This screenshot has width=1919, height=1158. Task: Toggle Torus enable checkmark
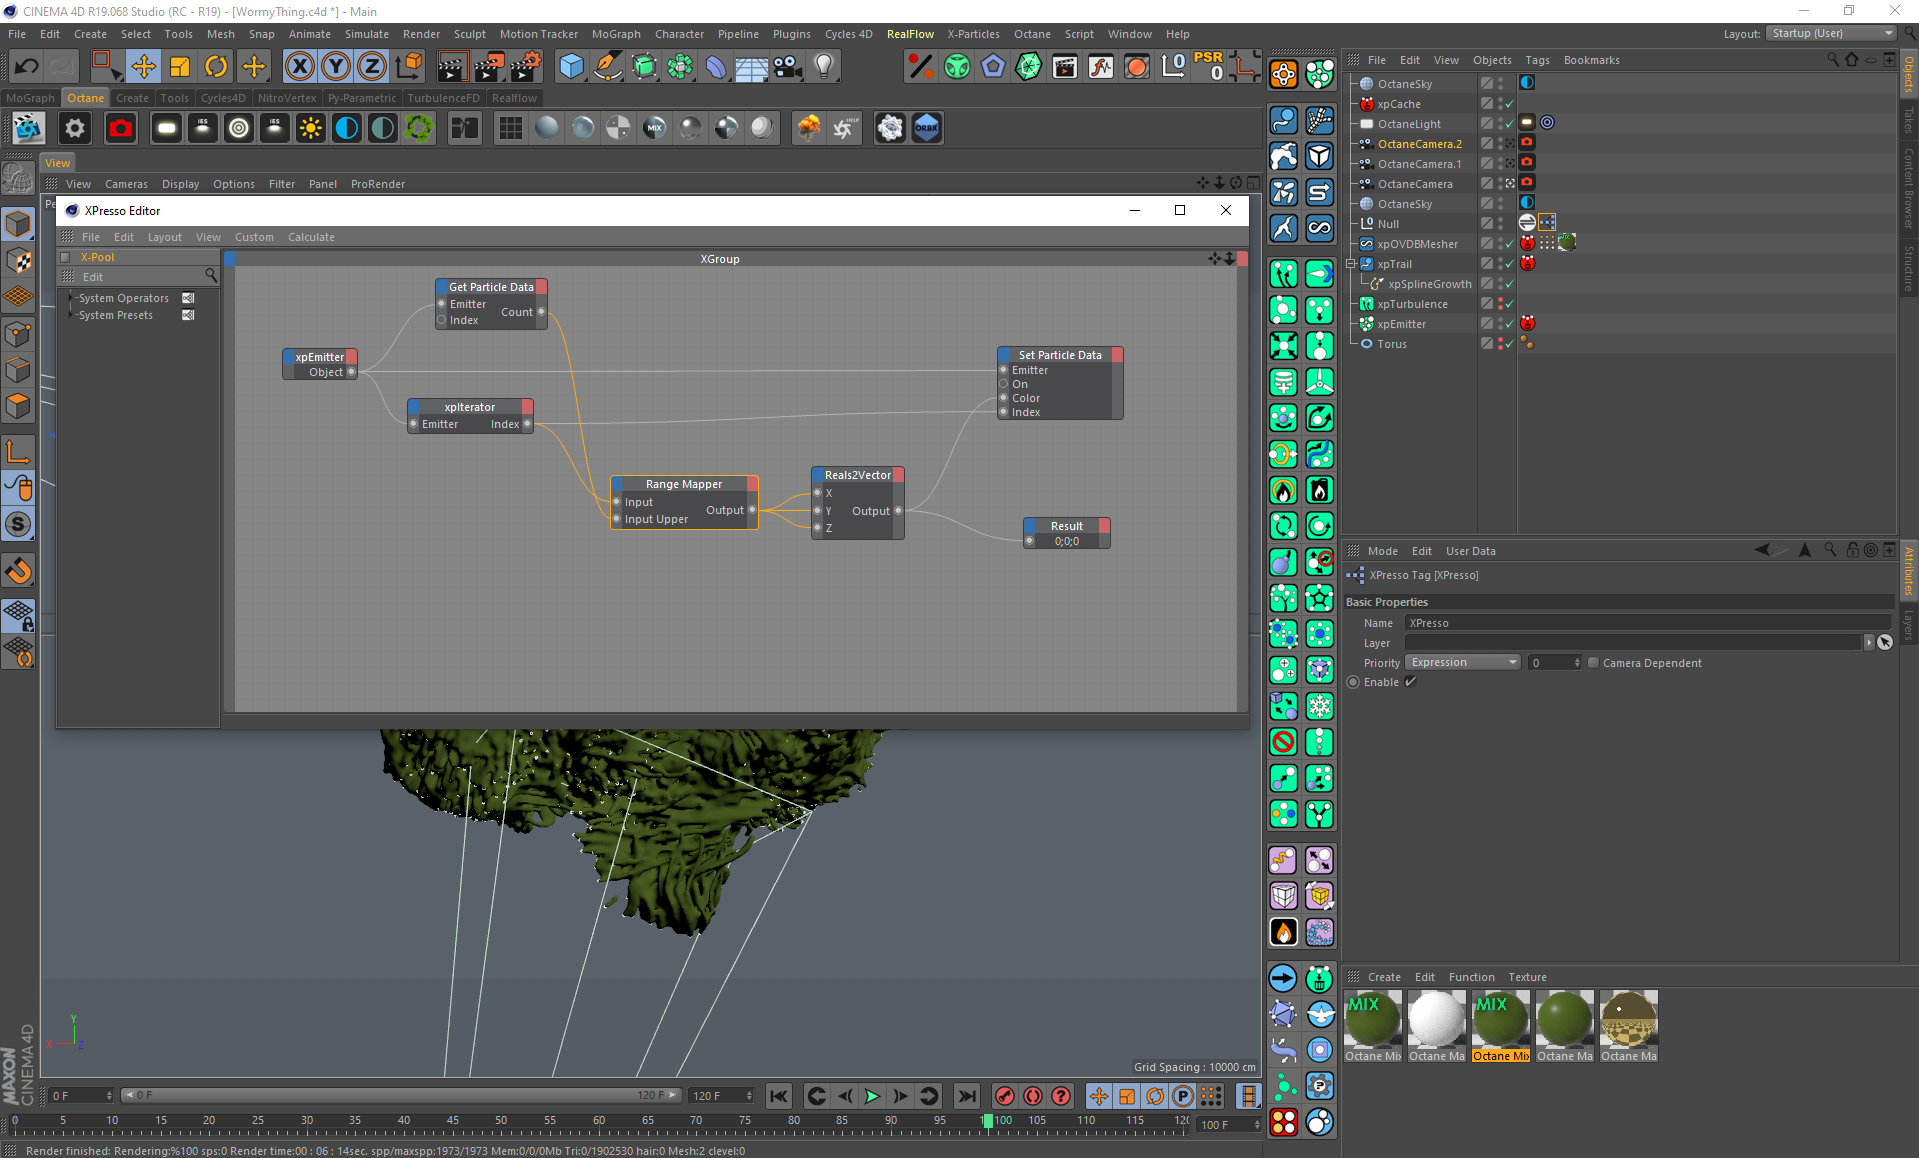pyautogui.click(x=1509, y=344)
